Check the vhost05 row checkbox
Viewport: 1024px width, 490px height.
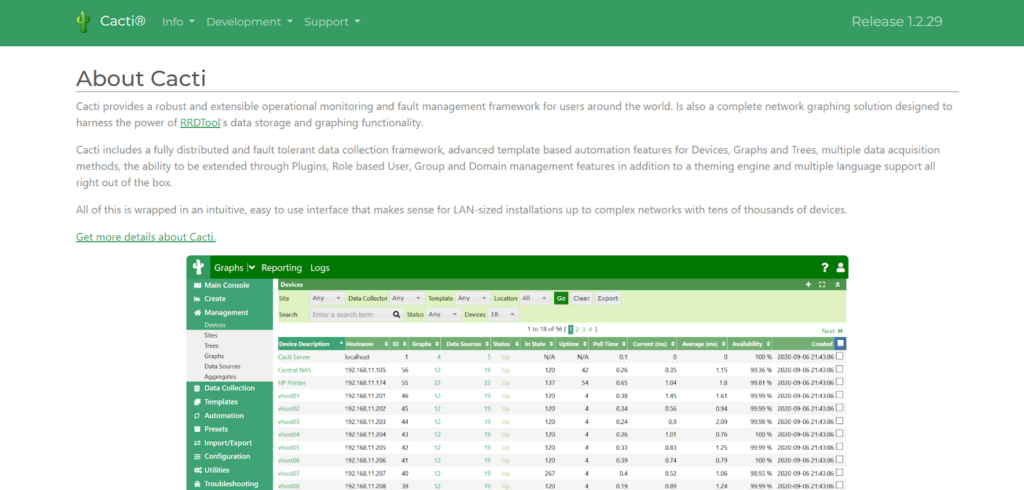(x=840, y=447)
